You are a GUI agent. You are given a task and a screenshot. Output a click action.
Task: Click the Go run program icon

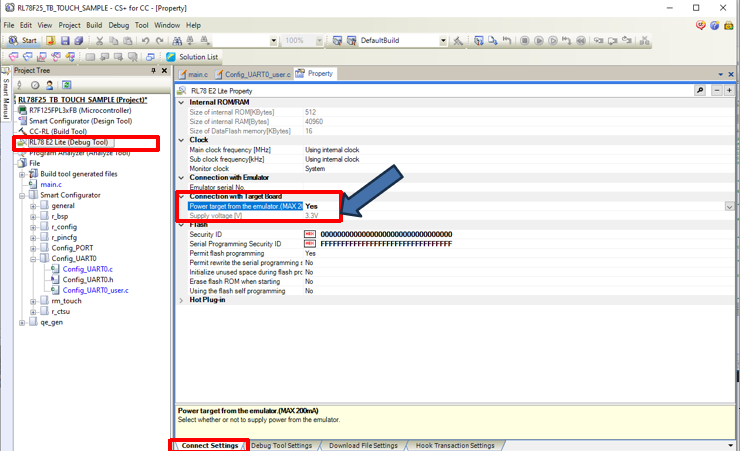coord(538,41)
